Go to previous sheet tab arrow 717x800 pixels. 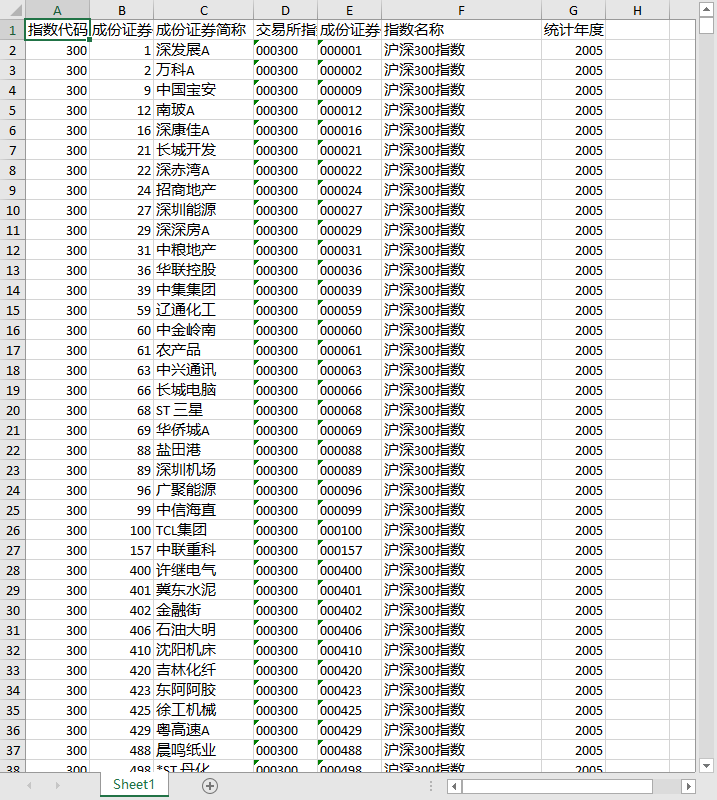(29, 786)
